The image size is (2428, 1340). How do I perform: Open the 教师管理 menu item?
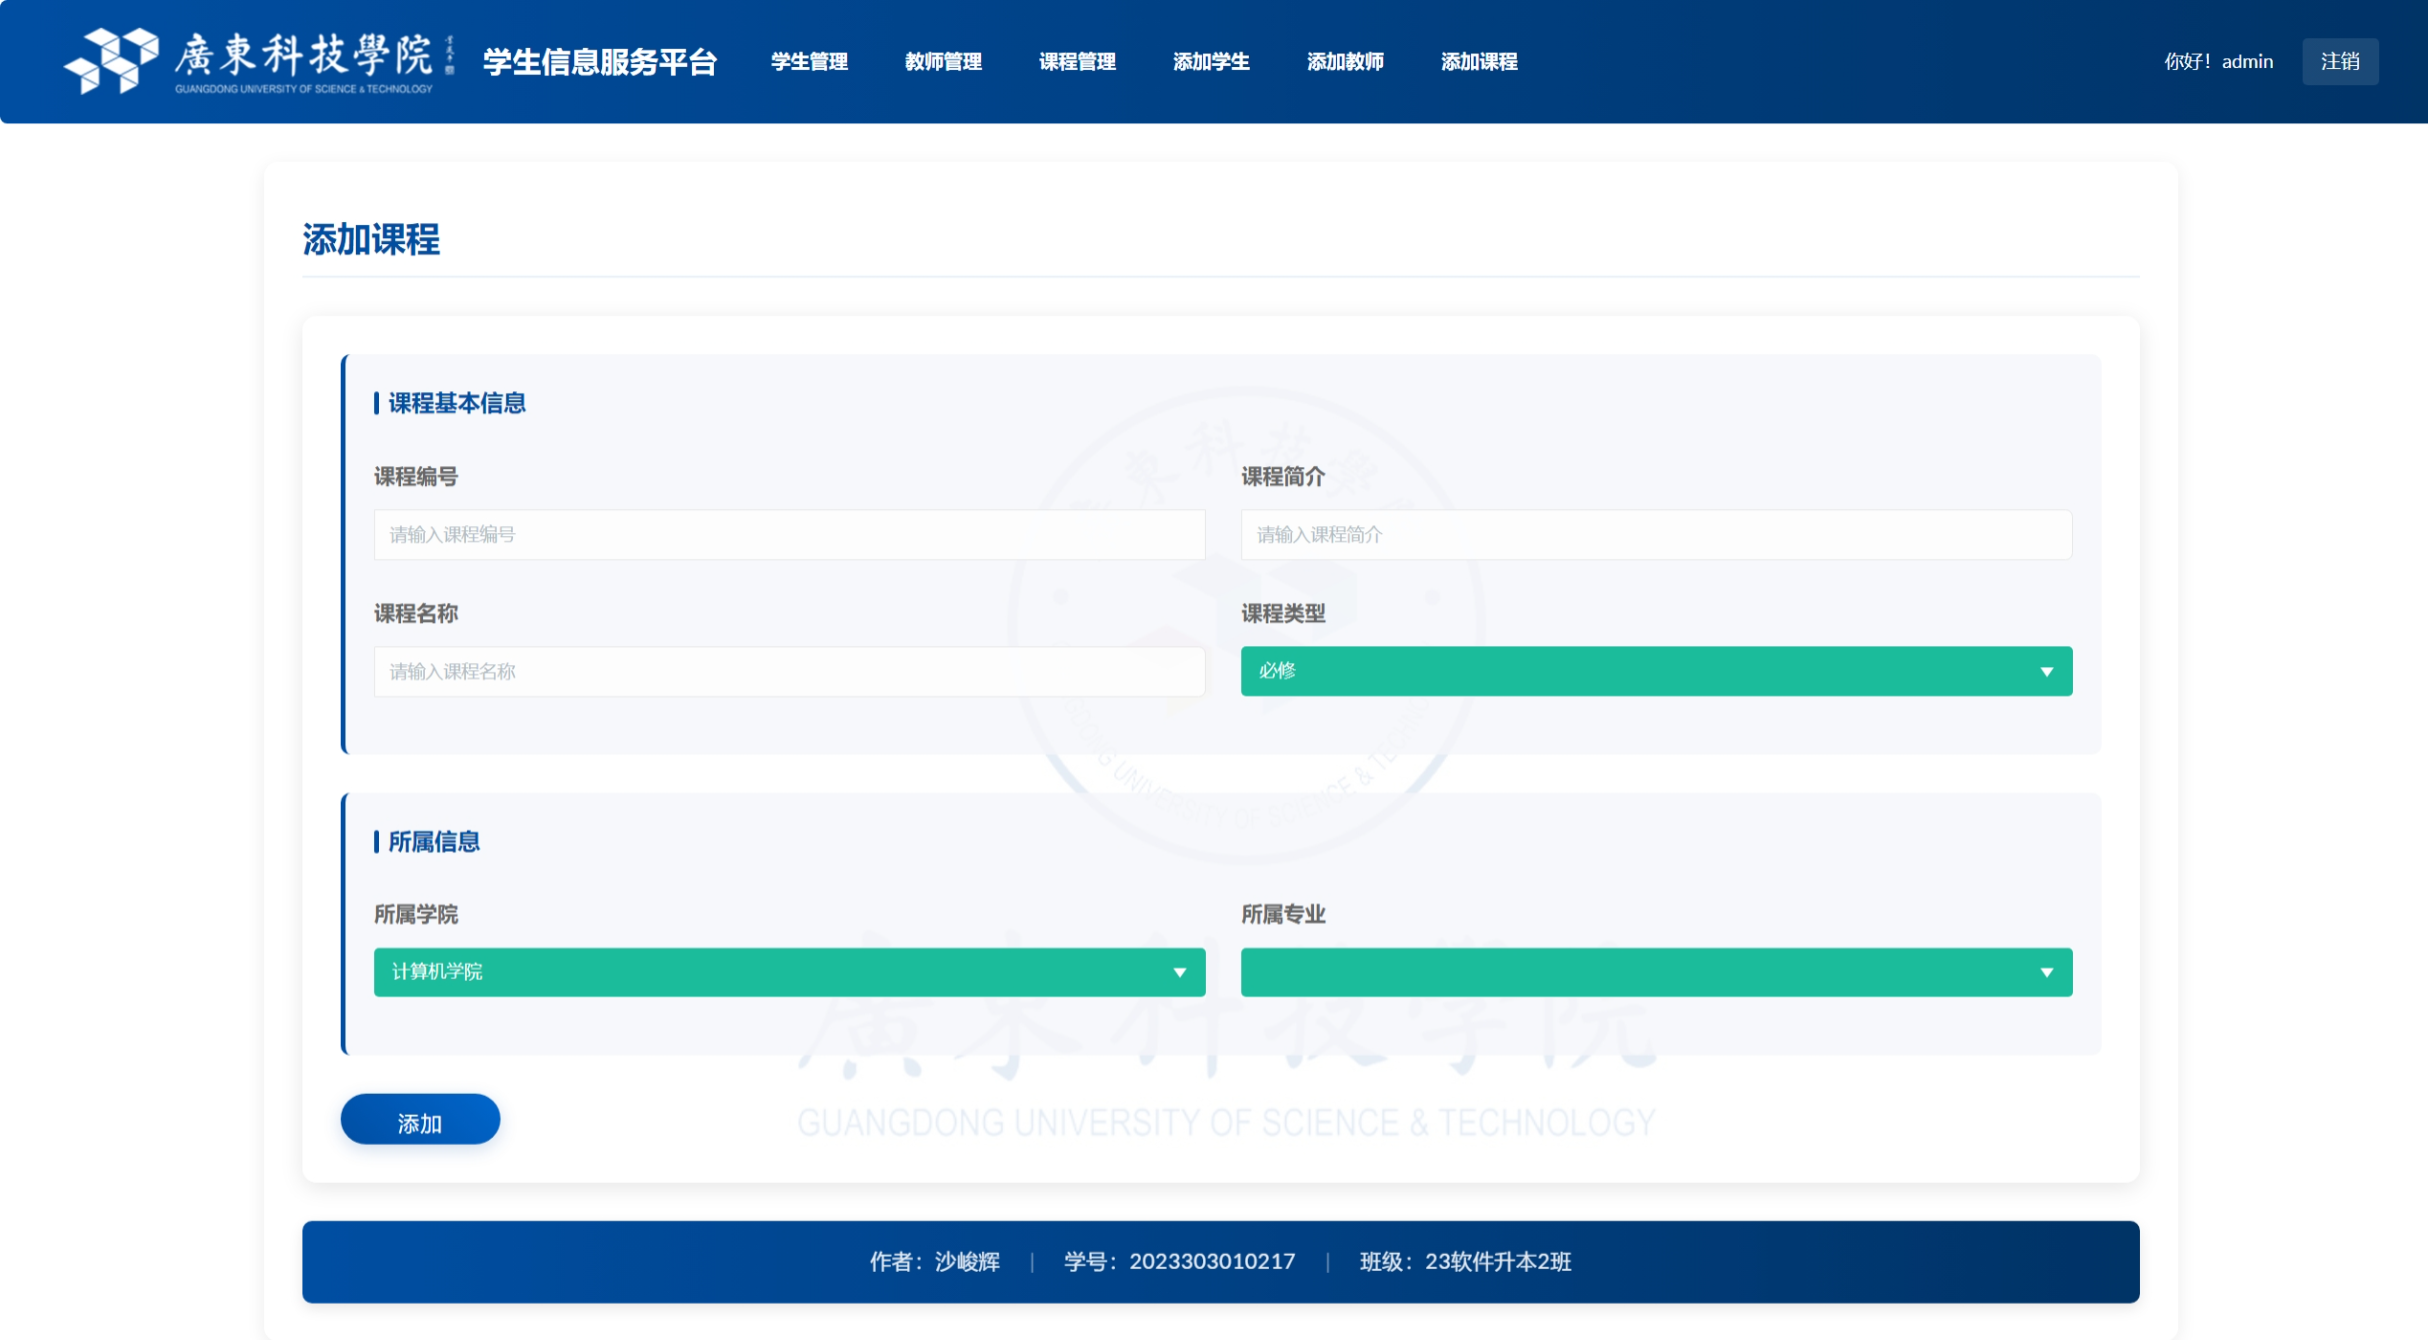tap(943, 62)
